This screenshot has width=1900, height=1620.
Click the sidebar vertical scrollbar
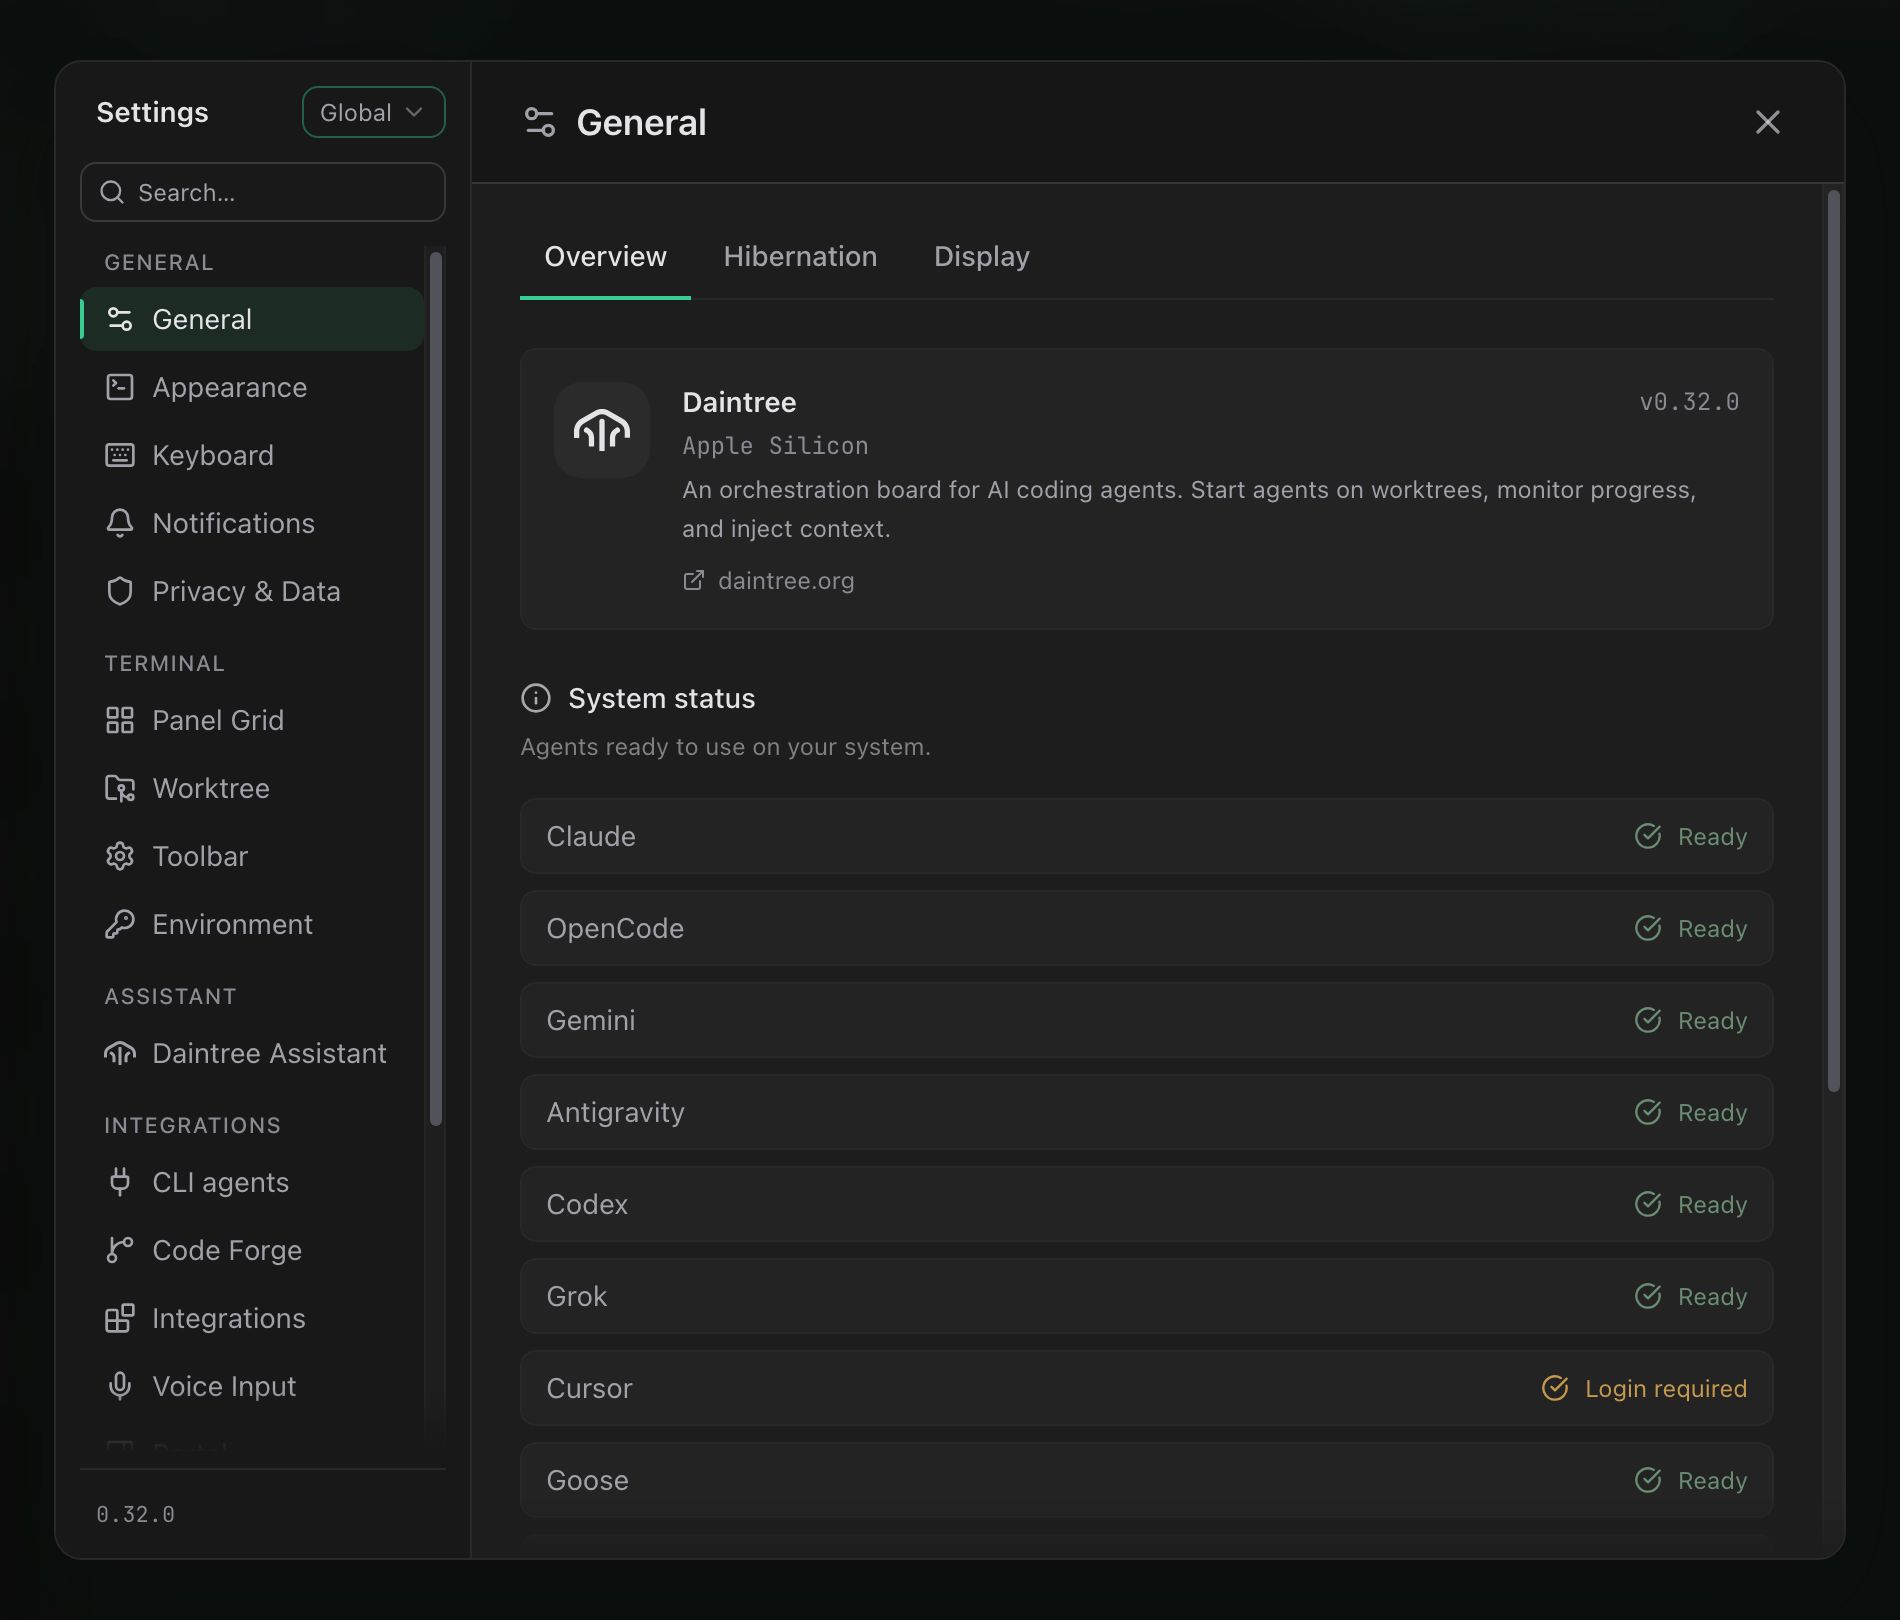pos(435,688)
